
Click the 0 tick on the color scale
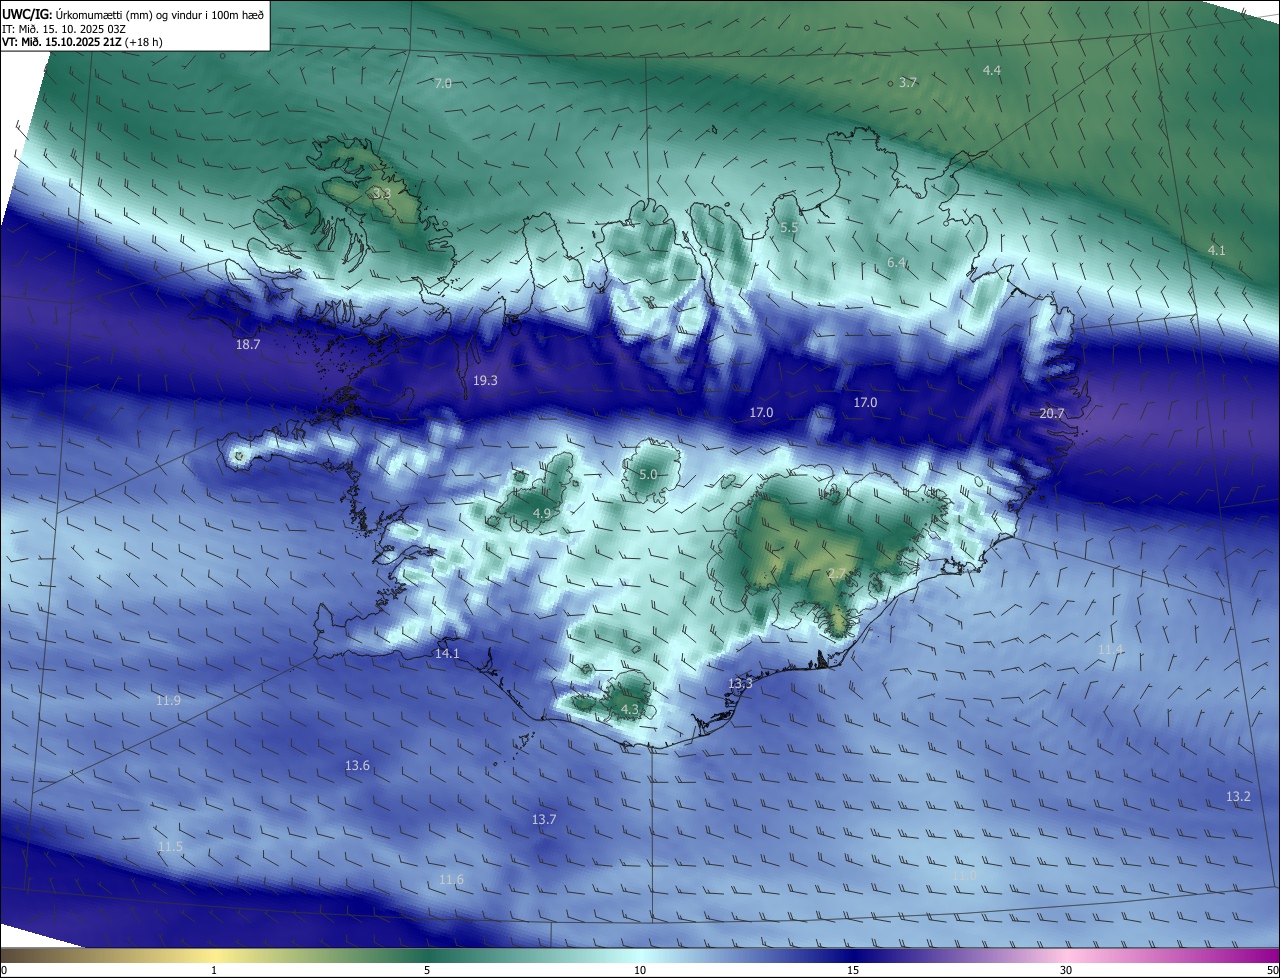(4, 970)
